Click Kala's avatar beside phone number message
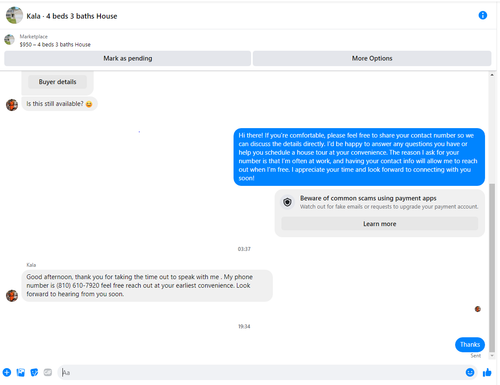The image size is (500, 385). (12, 295)
